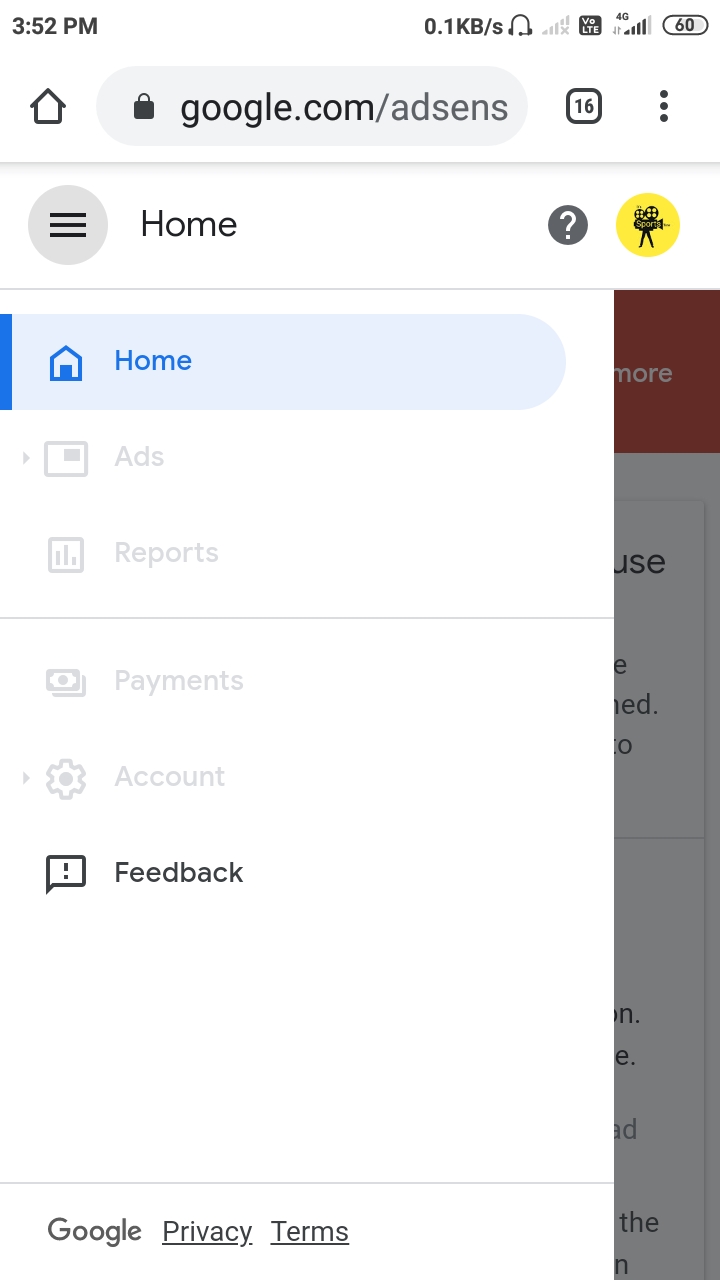The width and height of the screenshot is (720, 1280).
Task: Open the Privacy link
Action: (207, 1232)
